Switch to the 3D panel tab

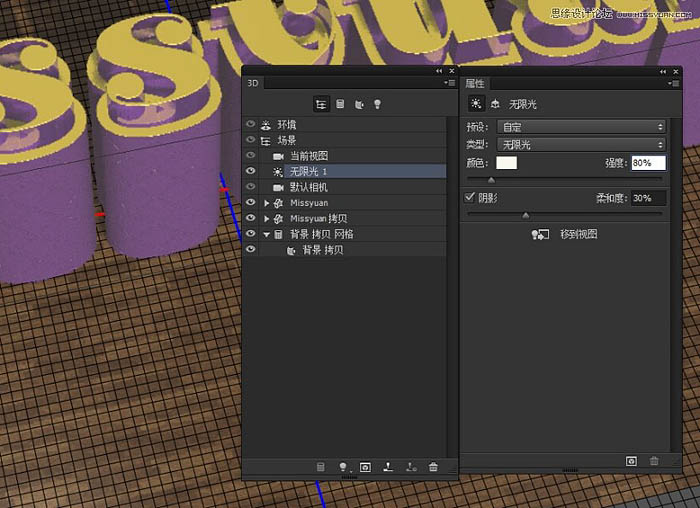tap(253, 83)
